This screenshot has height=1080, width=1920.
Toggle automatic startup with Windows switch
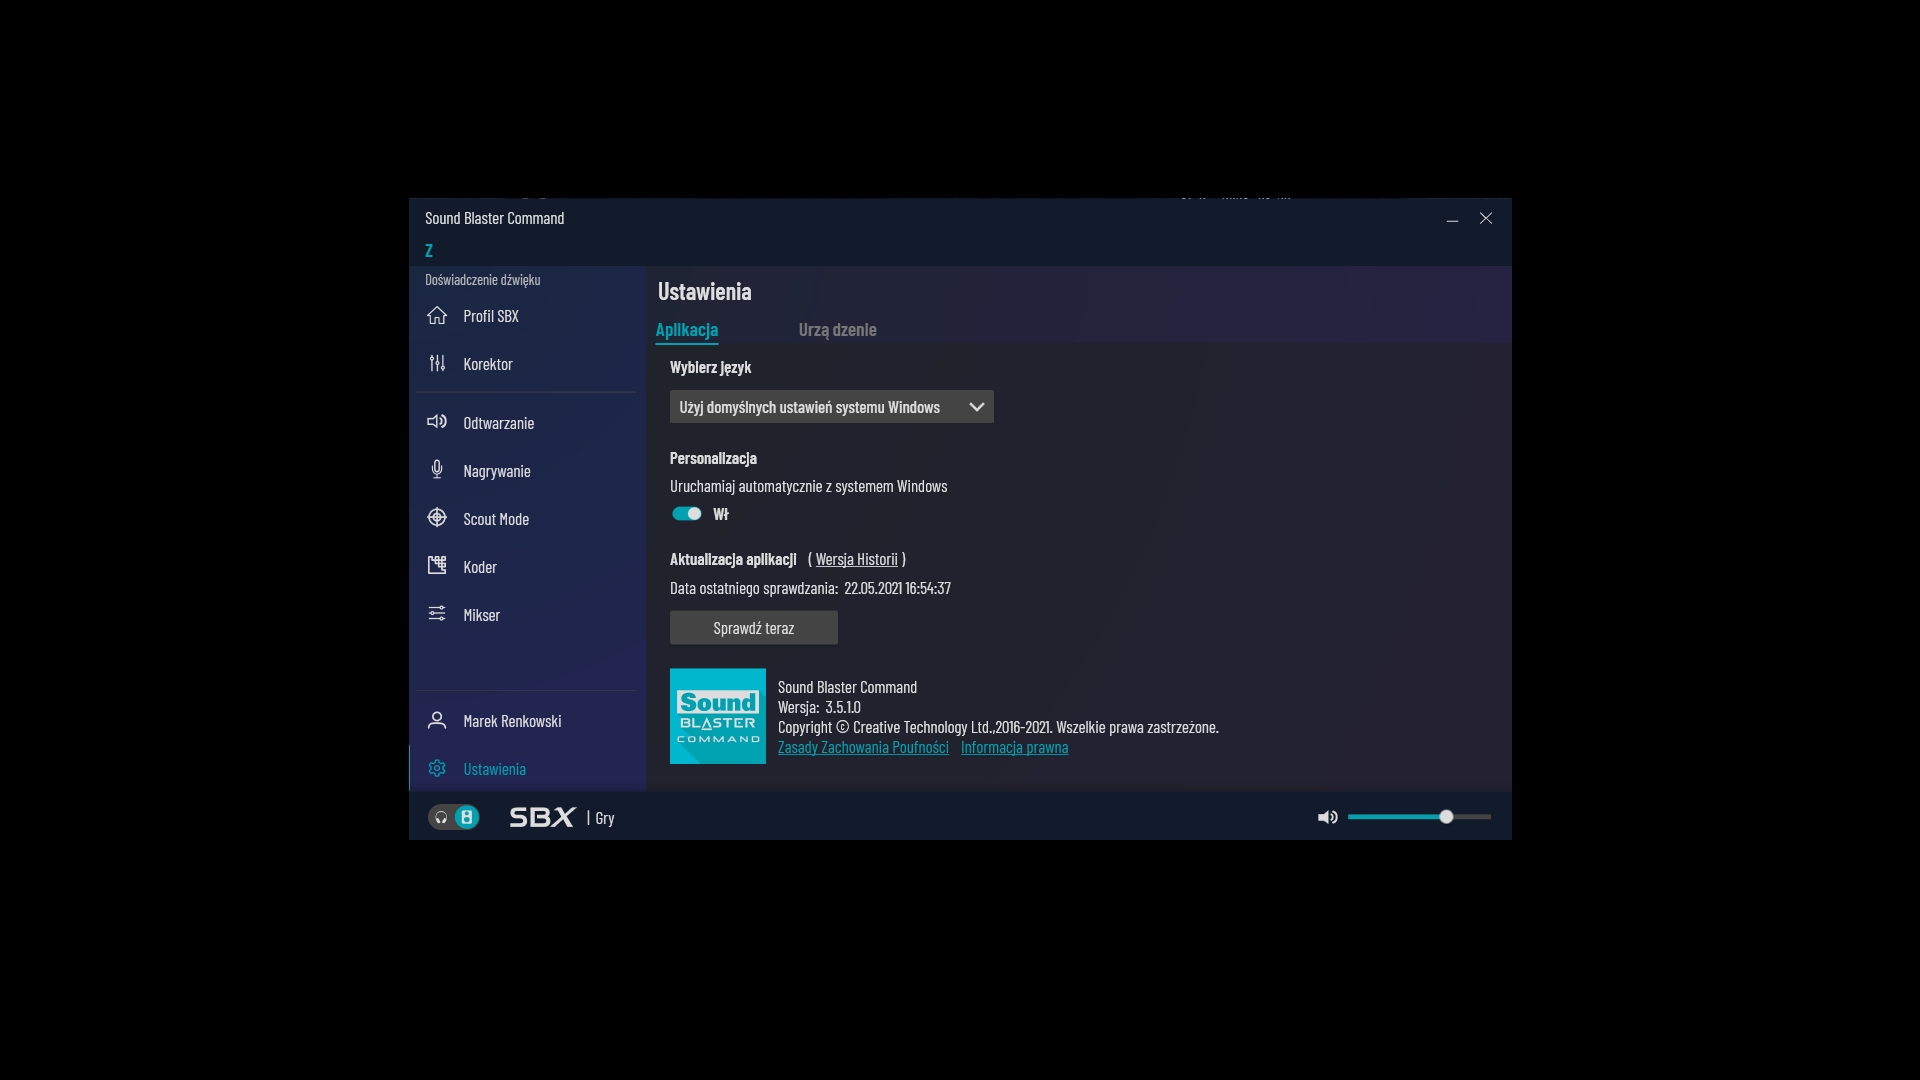pos(687,514)
